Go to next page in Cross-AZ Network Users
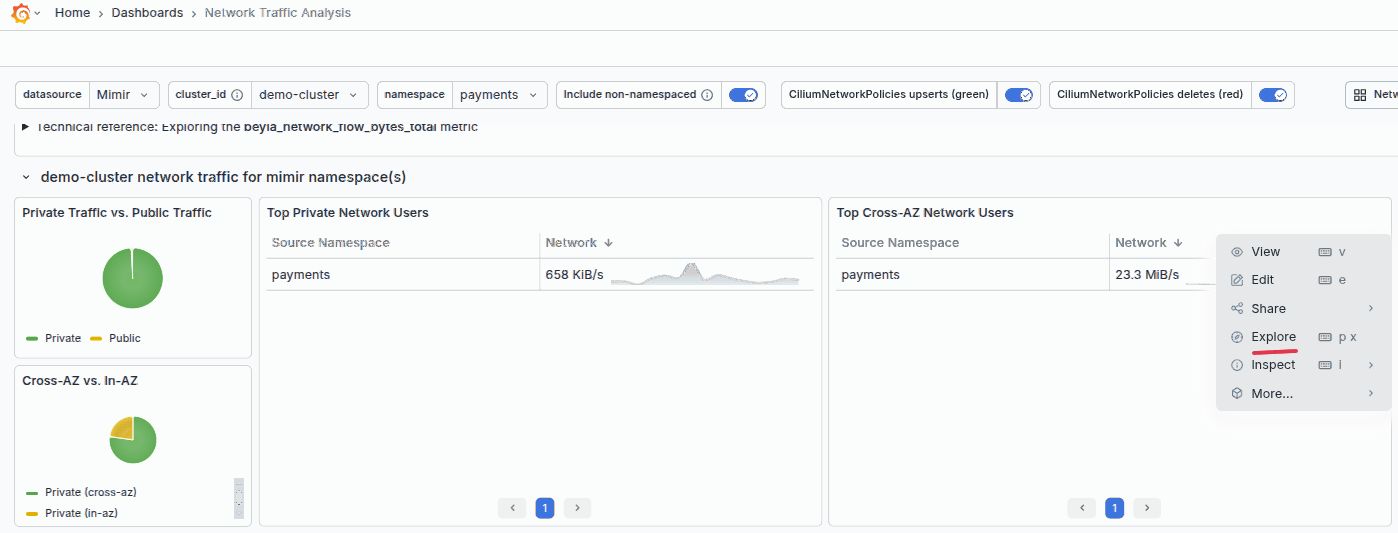This screenshot has width=1398, height=533. (x=1147, y=508)
